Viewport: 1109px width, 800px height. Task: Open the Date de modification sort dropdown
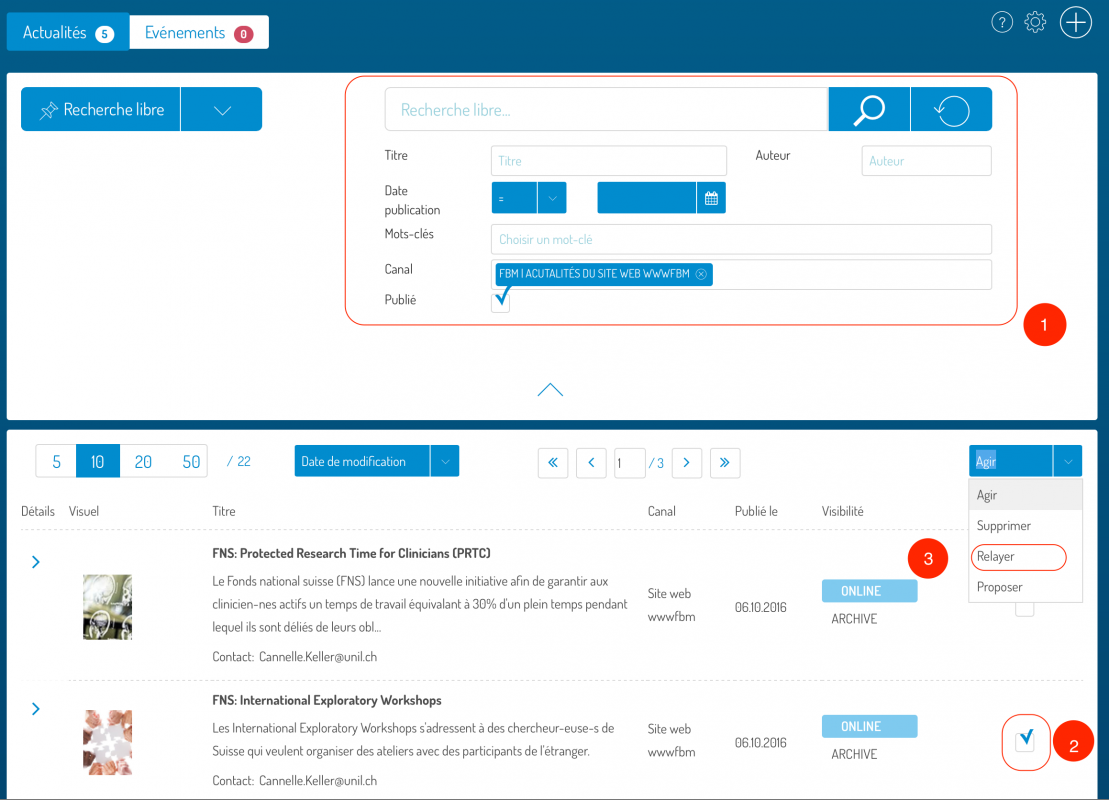click(x=444, y=462)
